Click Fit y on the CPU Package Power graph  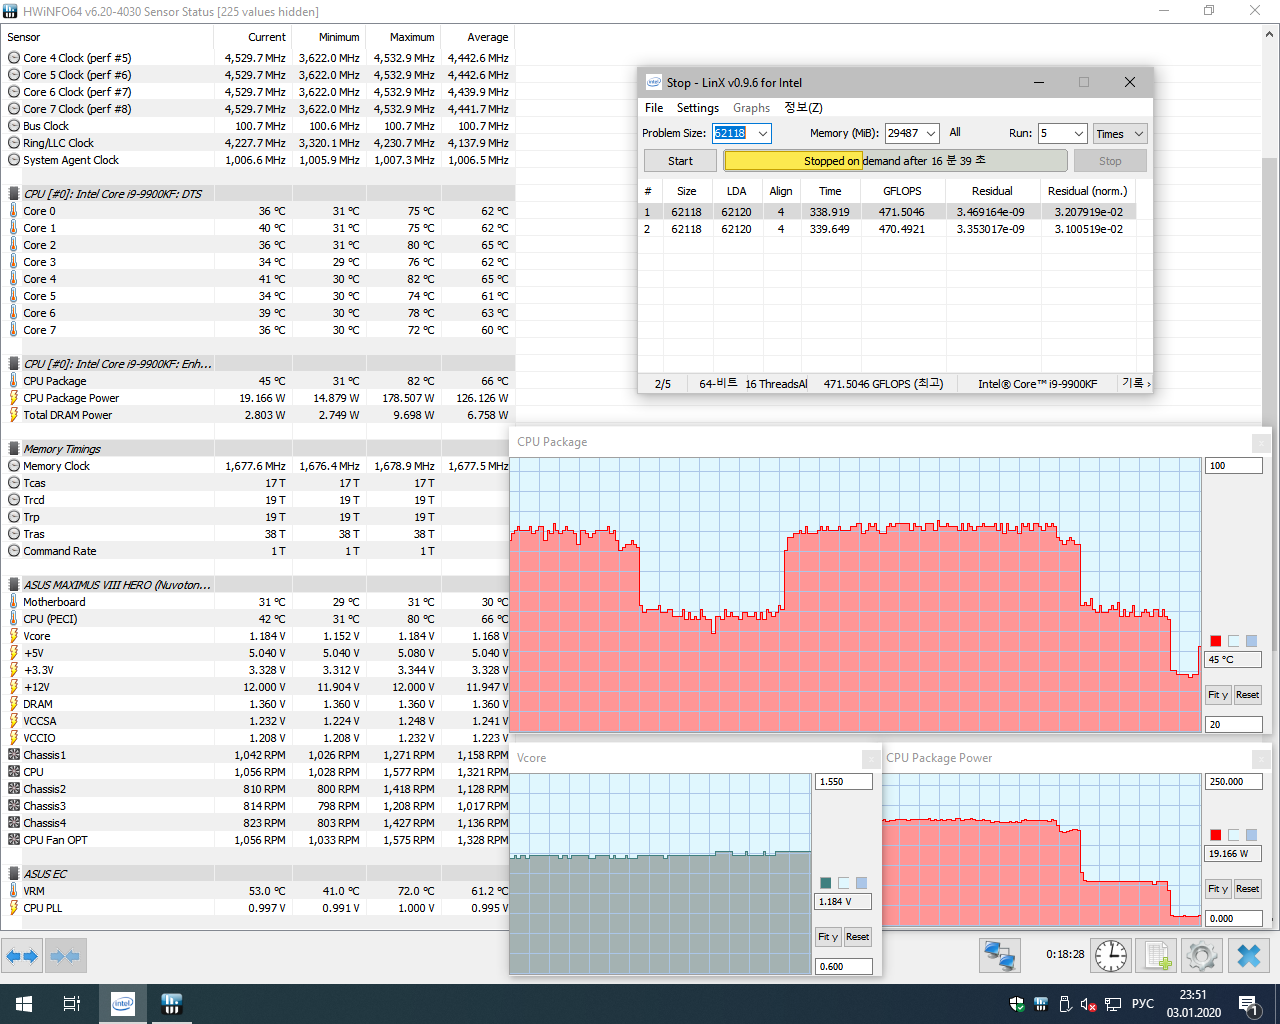1218,889
